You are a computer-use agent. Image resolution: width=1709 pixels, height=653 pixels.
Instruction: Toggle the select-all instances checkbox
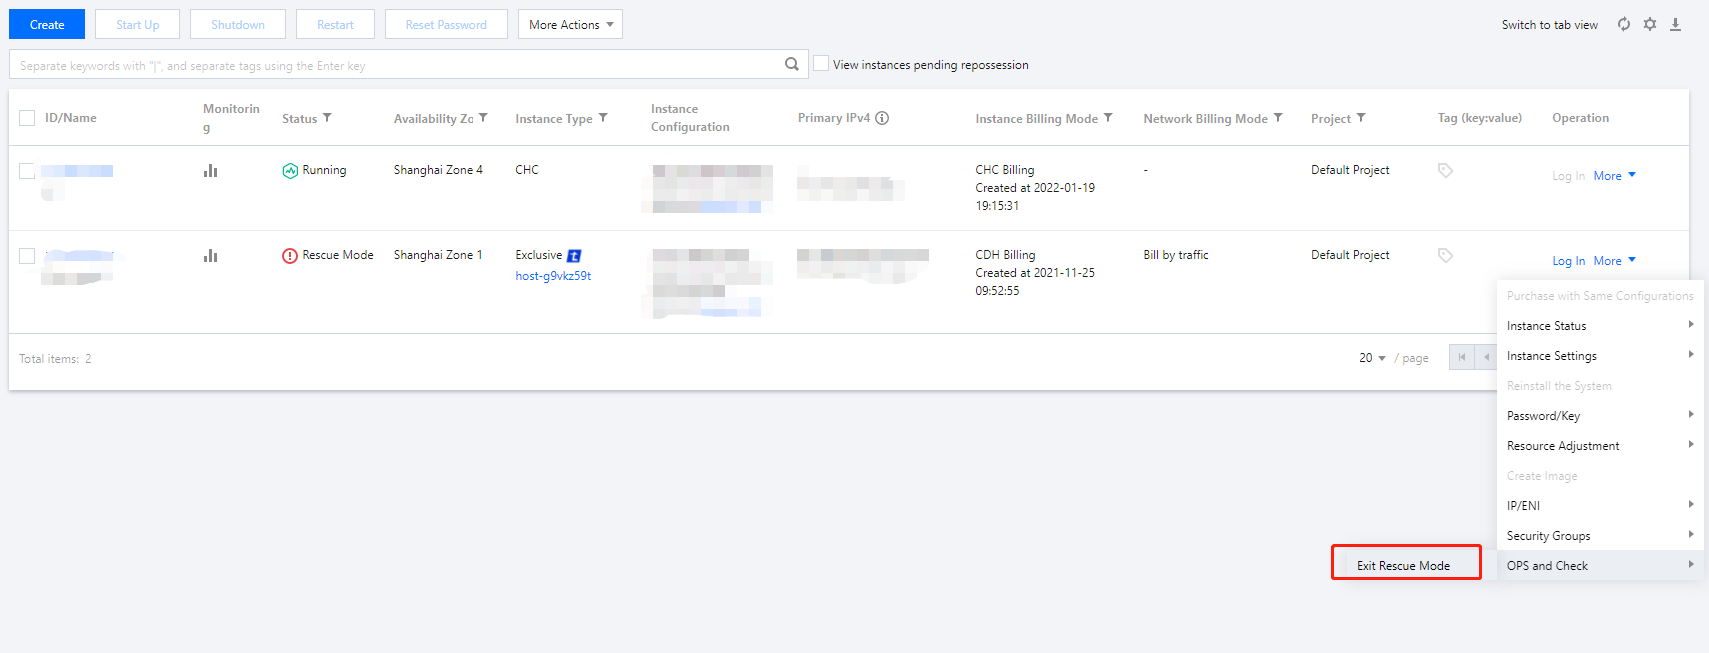tap(27, 118)
